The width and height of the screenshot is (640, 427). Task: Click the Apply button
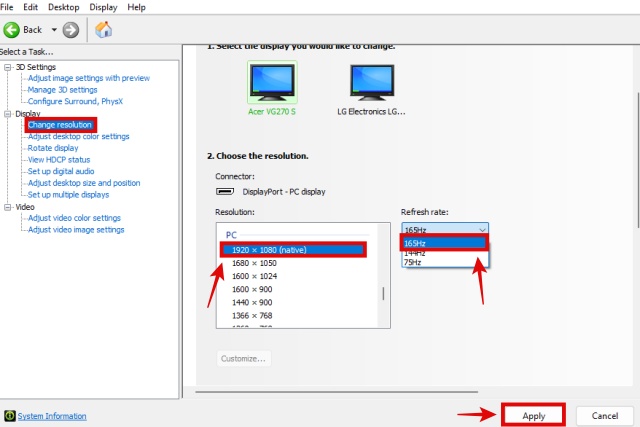(x=532, y=415)
